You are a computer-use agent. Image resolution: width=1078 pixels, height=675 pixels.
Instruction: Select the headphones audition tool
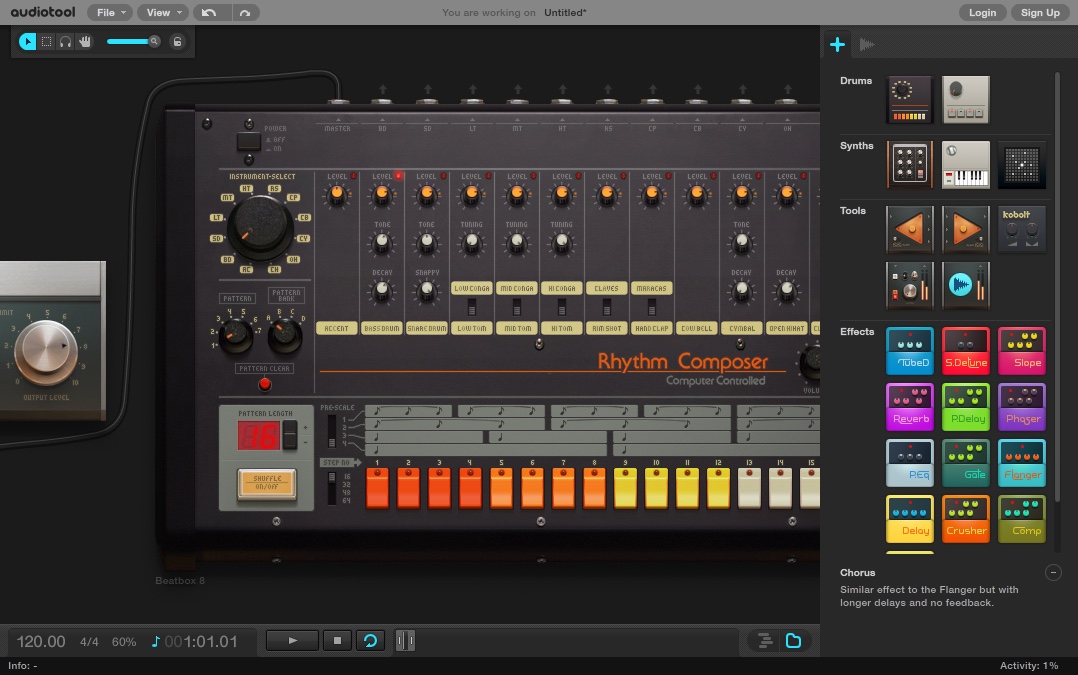click(x=65, y=42)
